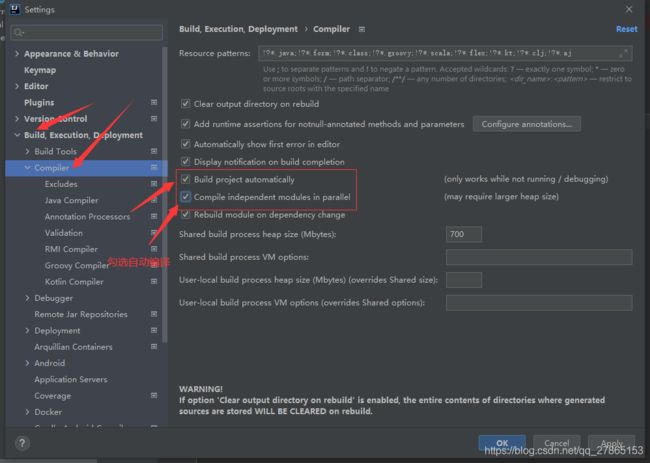This screenshot has height=463, width=650.
Task: Click the settings search field
Action: click(x=87, y=32)
